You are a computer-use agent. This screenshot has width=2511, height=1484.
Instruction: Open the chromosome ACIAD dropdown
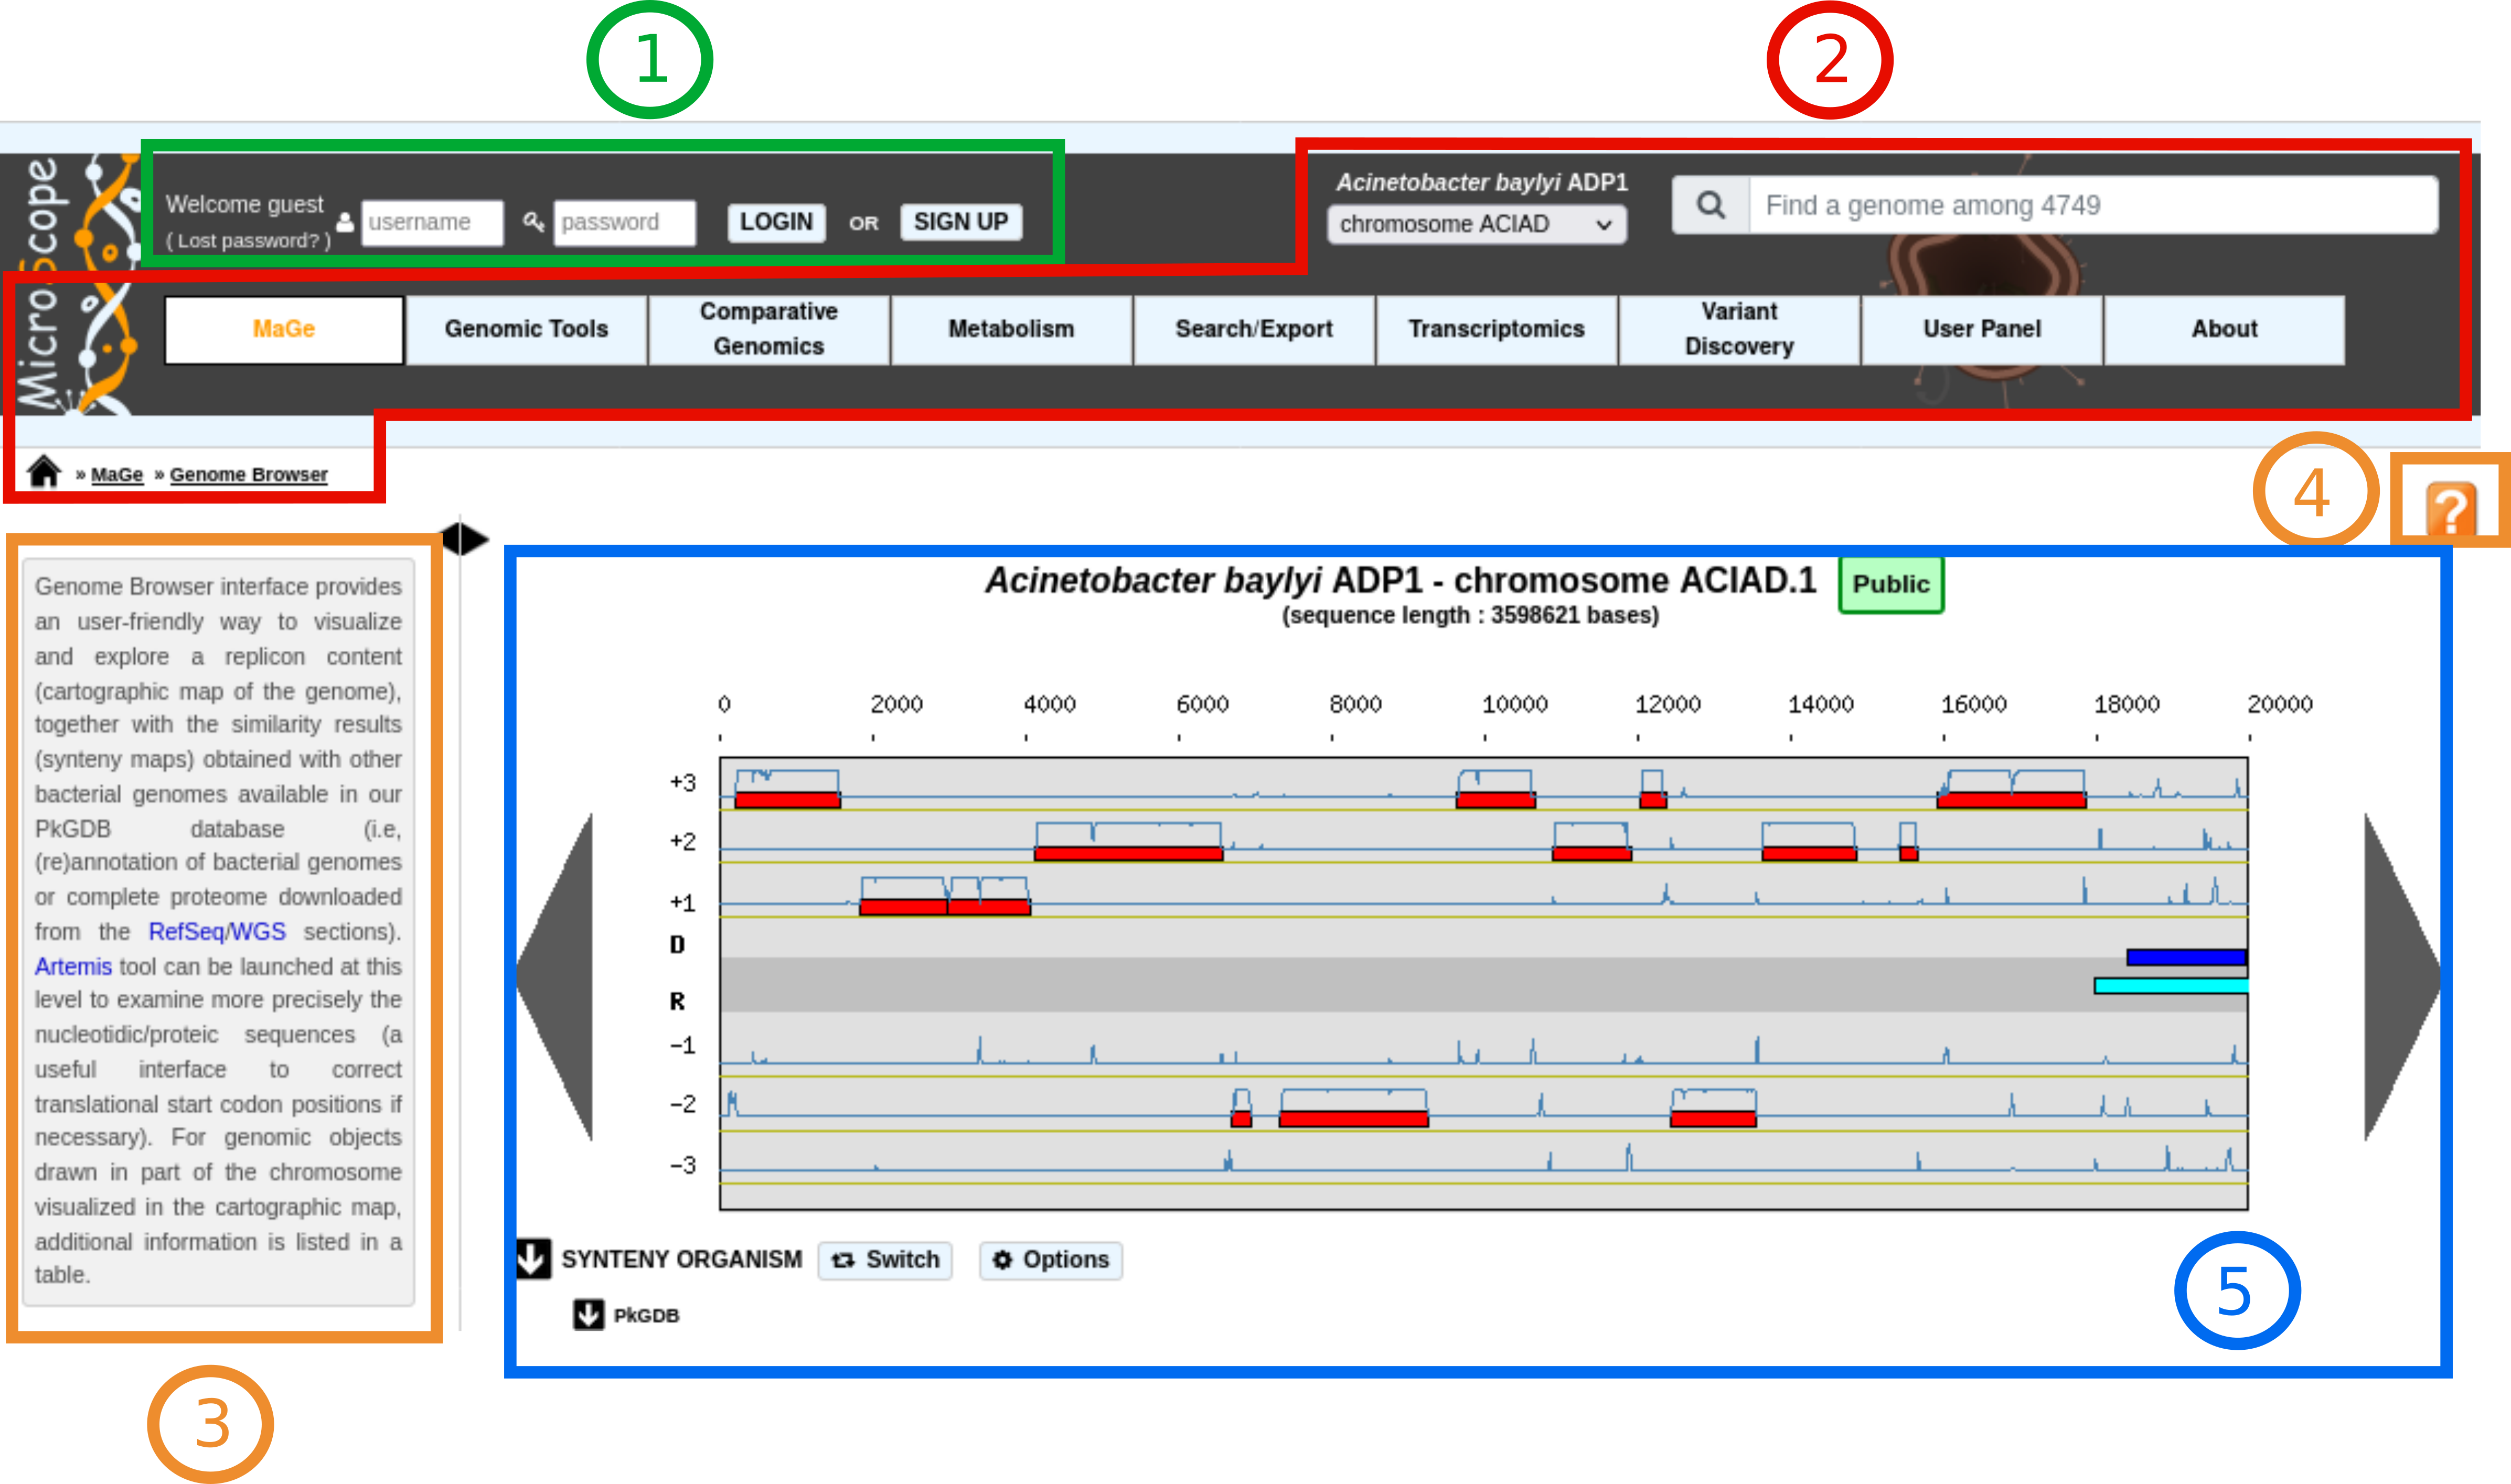click(1476, 224)
